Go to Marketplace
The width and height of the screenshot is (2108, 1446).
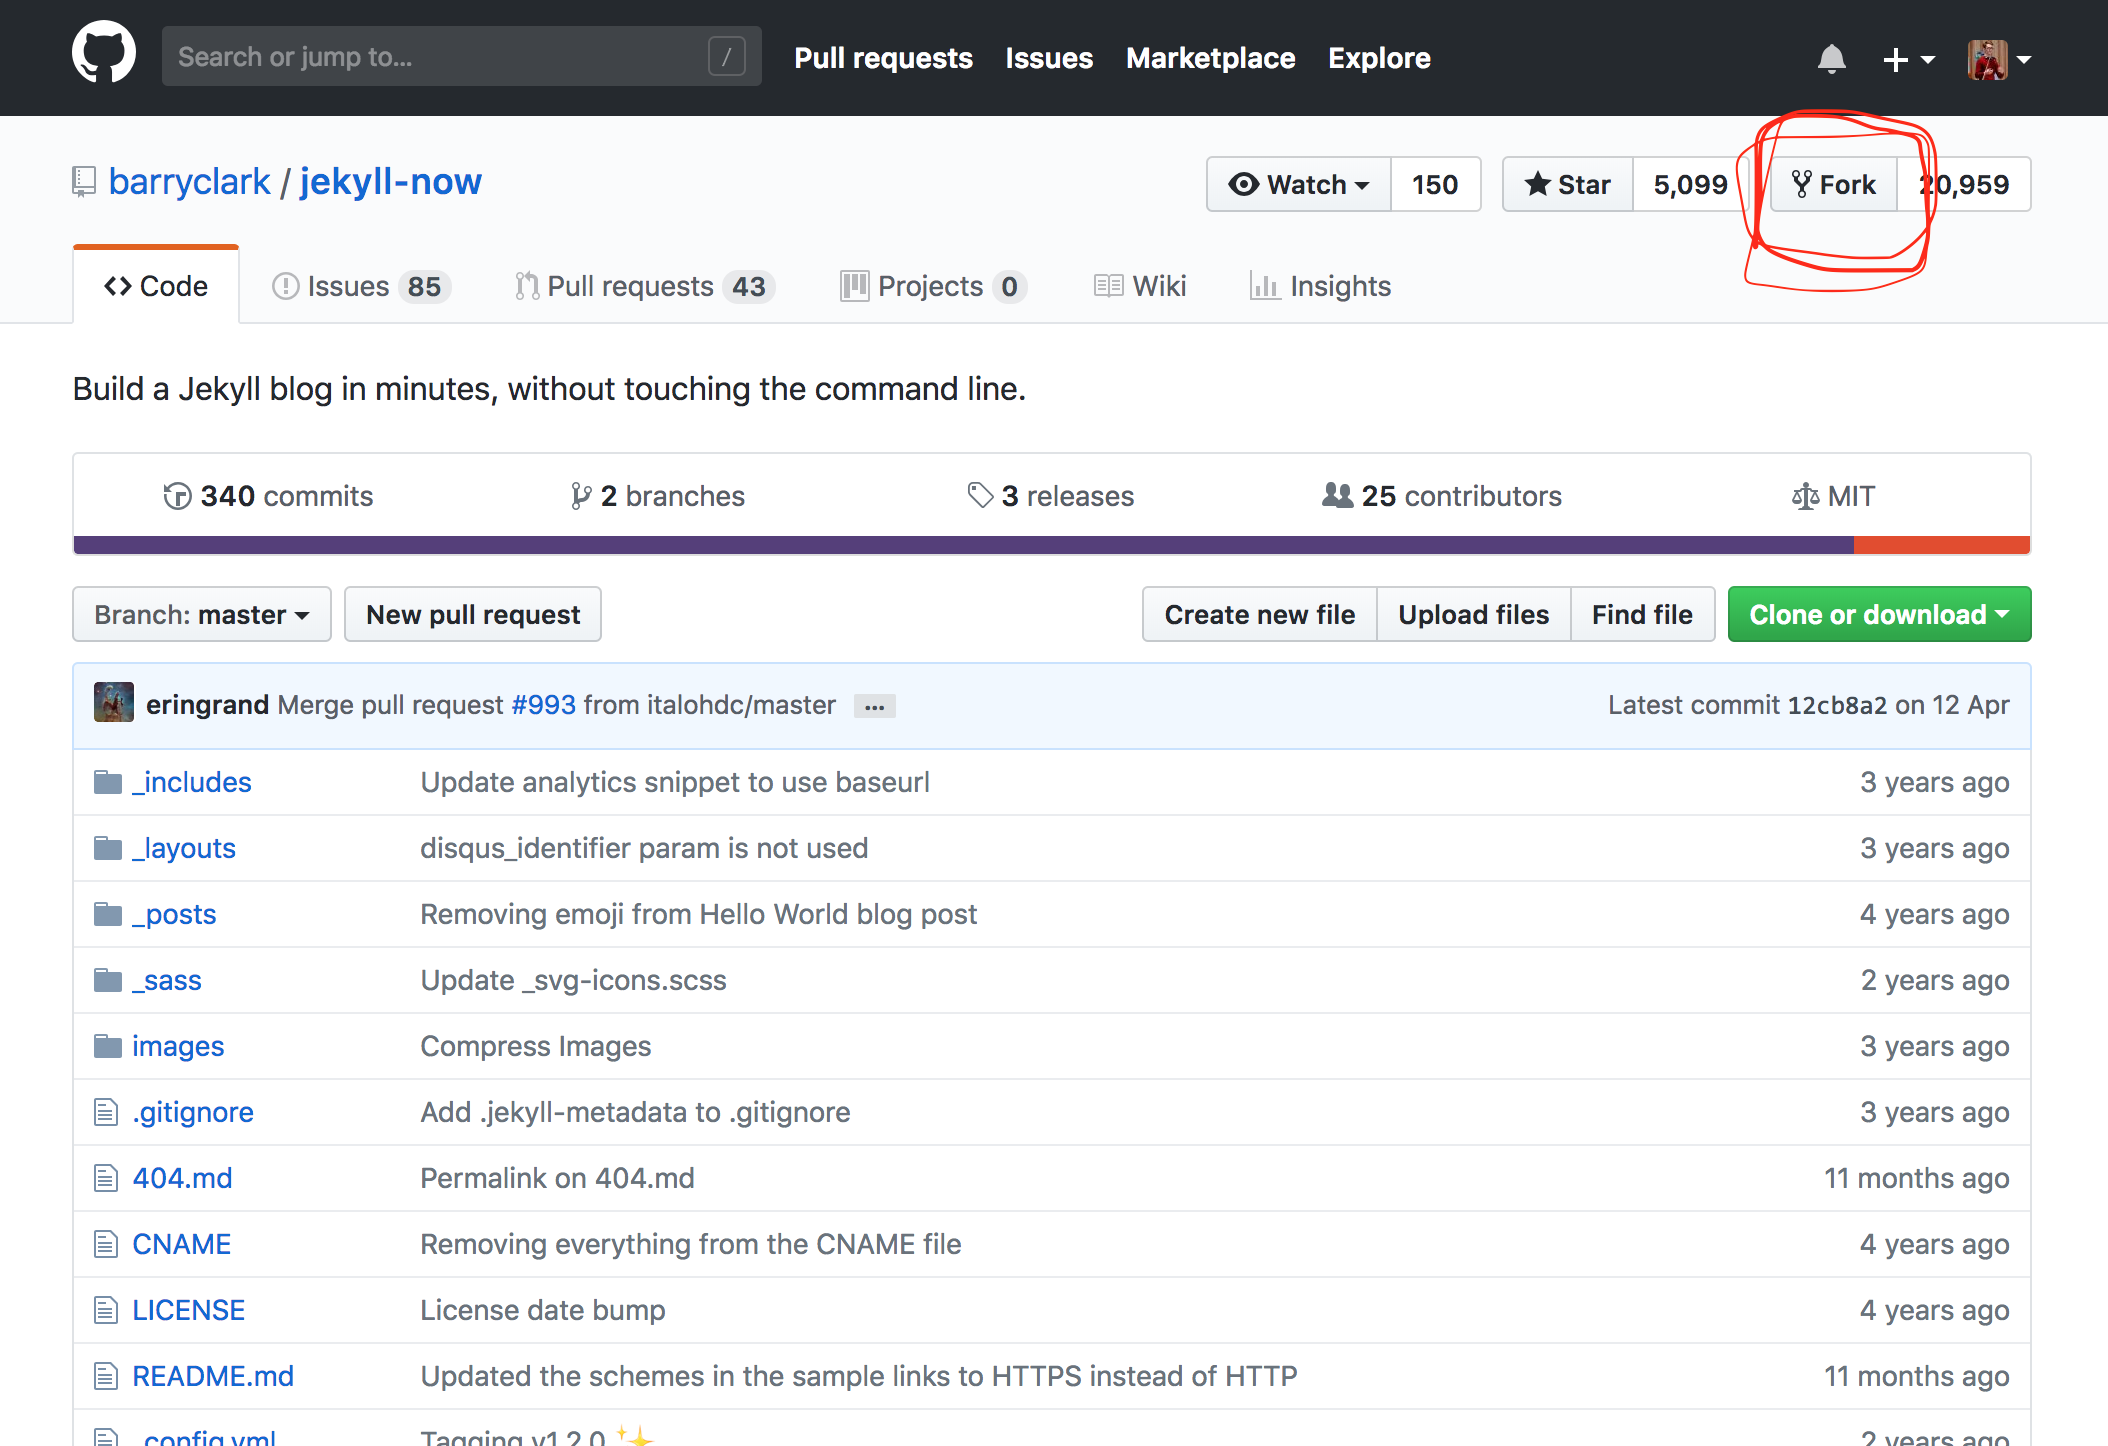1210,58
